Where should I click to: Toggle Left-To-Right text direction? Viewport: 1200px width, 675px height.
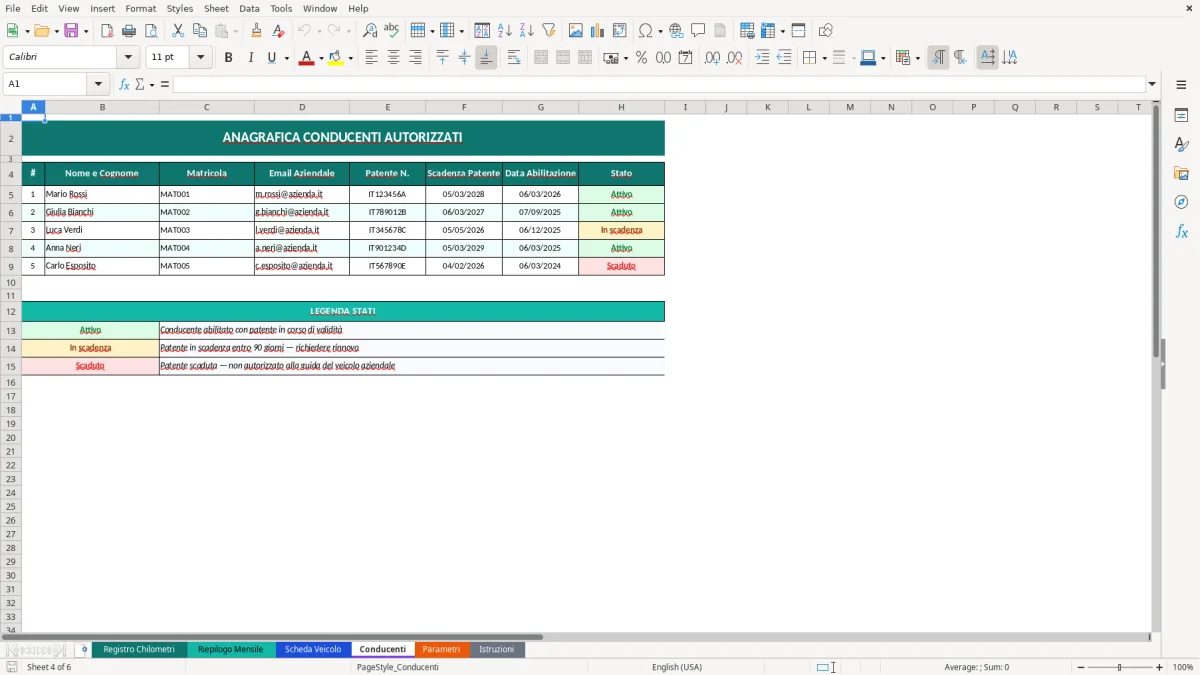tap(938, 58)
